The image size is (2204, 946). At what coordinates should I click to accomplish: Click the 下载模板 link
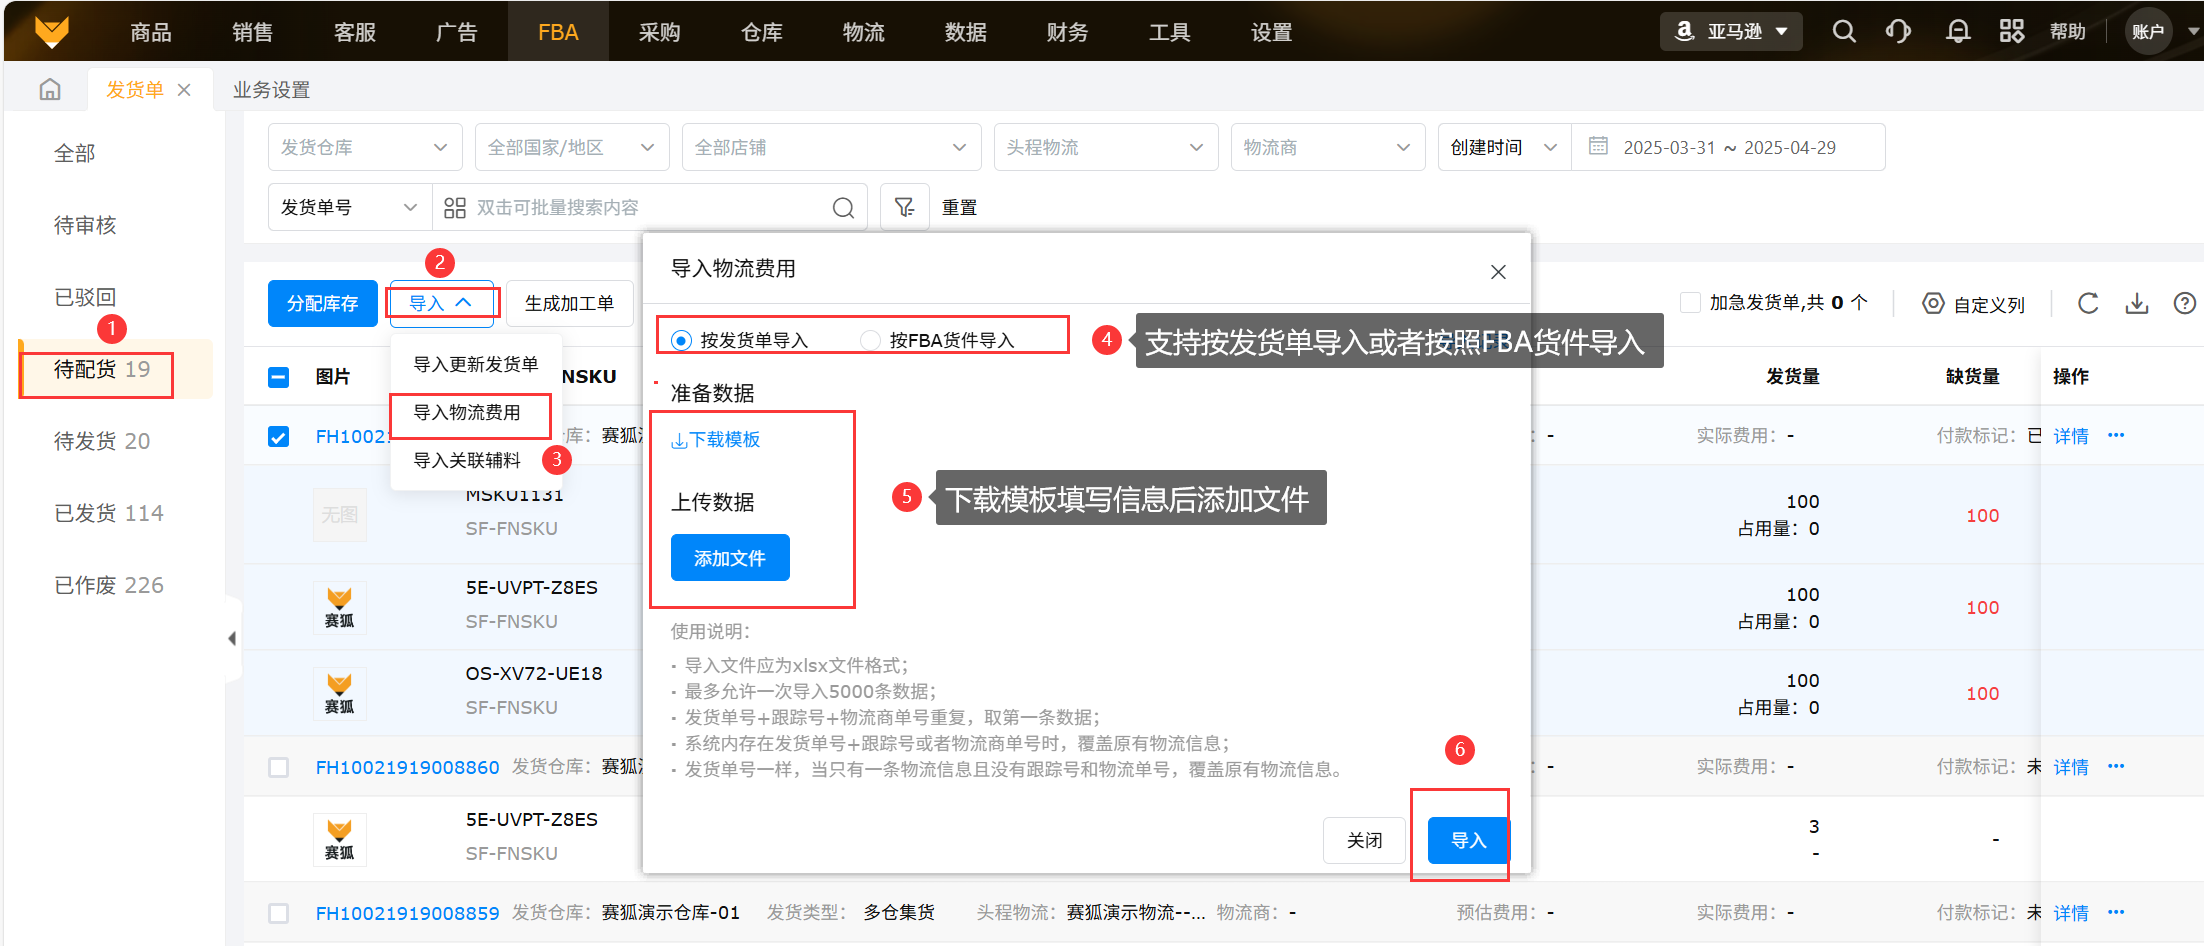tap(716, 440)
